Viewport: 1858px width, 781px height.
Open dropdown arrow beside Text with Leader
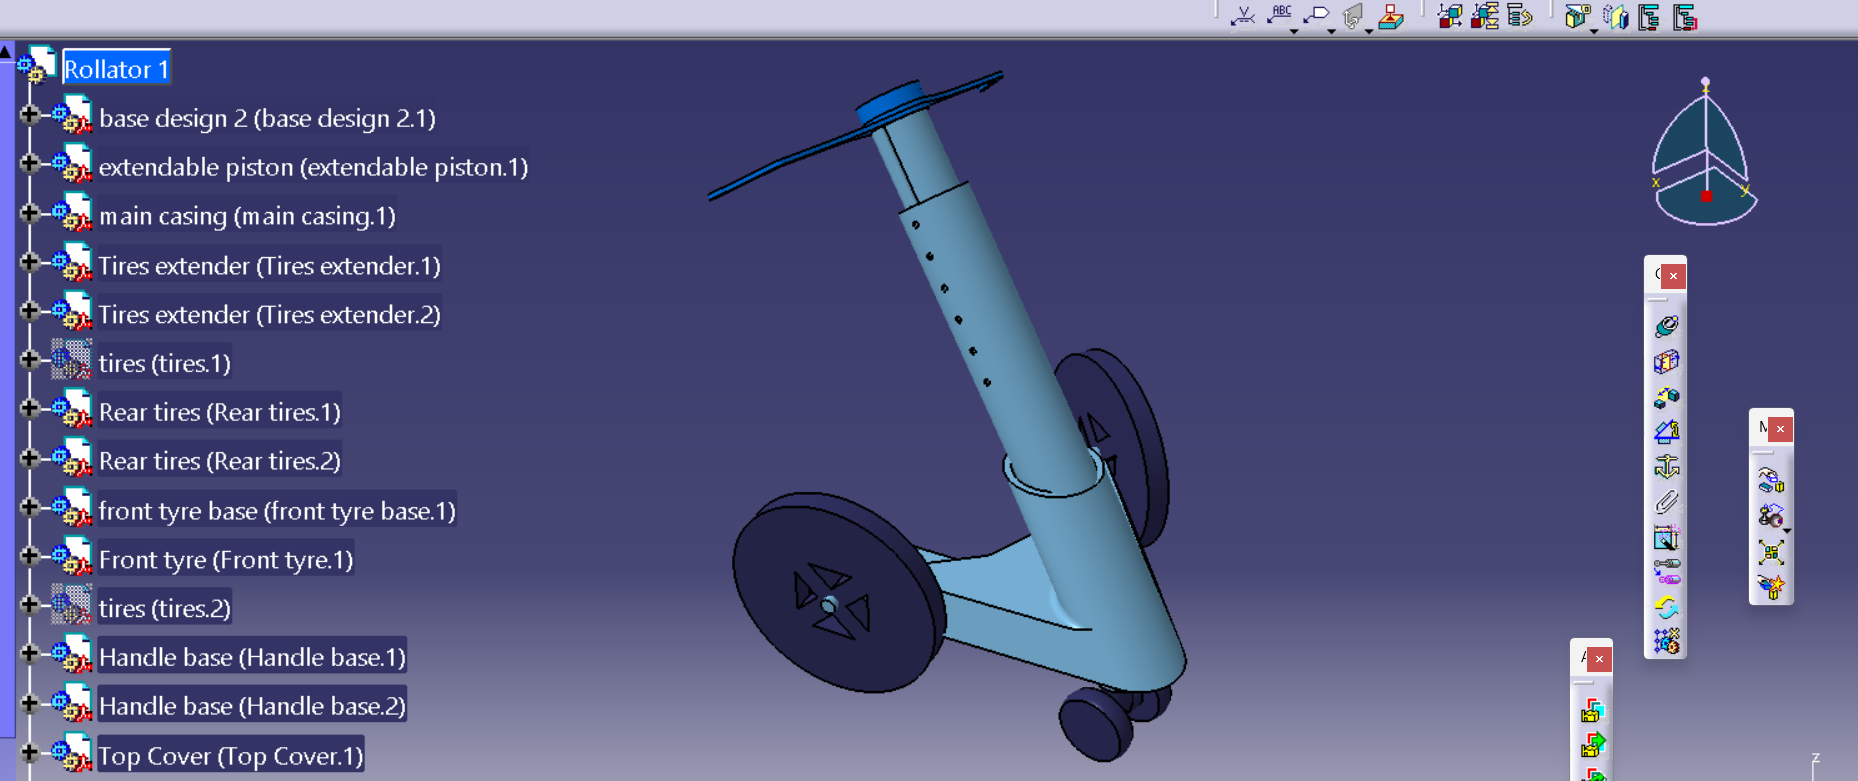coord(1294,31)
